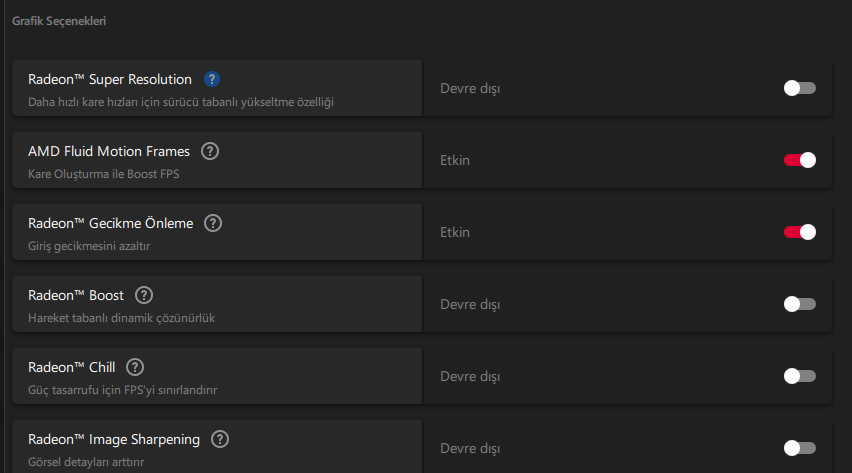Image resolution: width=852 pixels, height=473 pixels.
Task: Click the Radeon Boost question mark icon
Action: 144,295
